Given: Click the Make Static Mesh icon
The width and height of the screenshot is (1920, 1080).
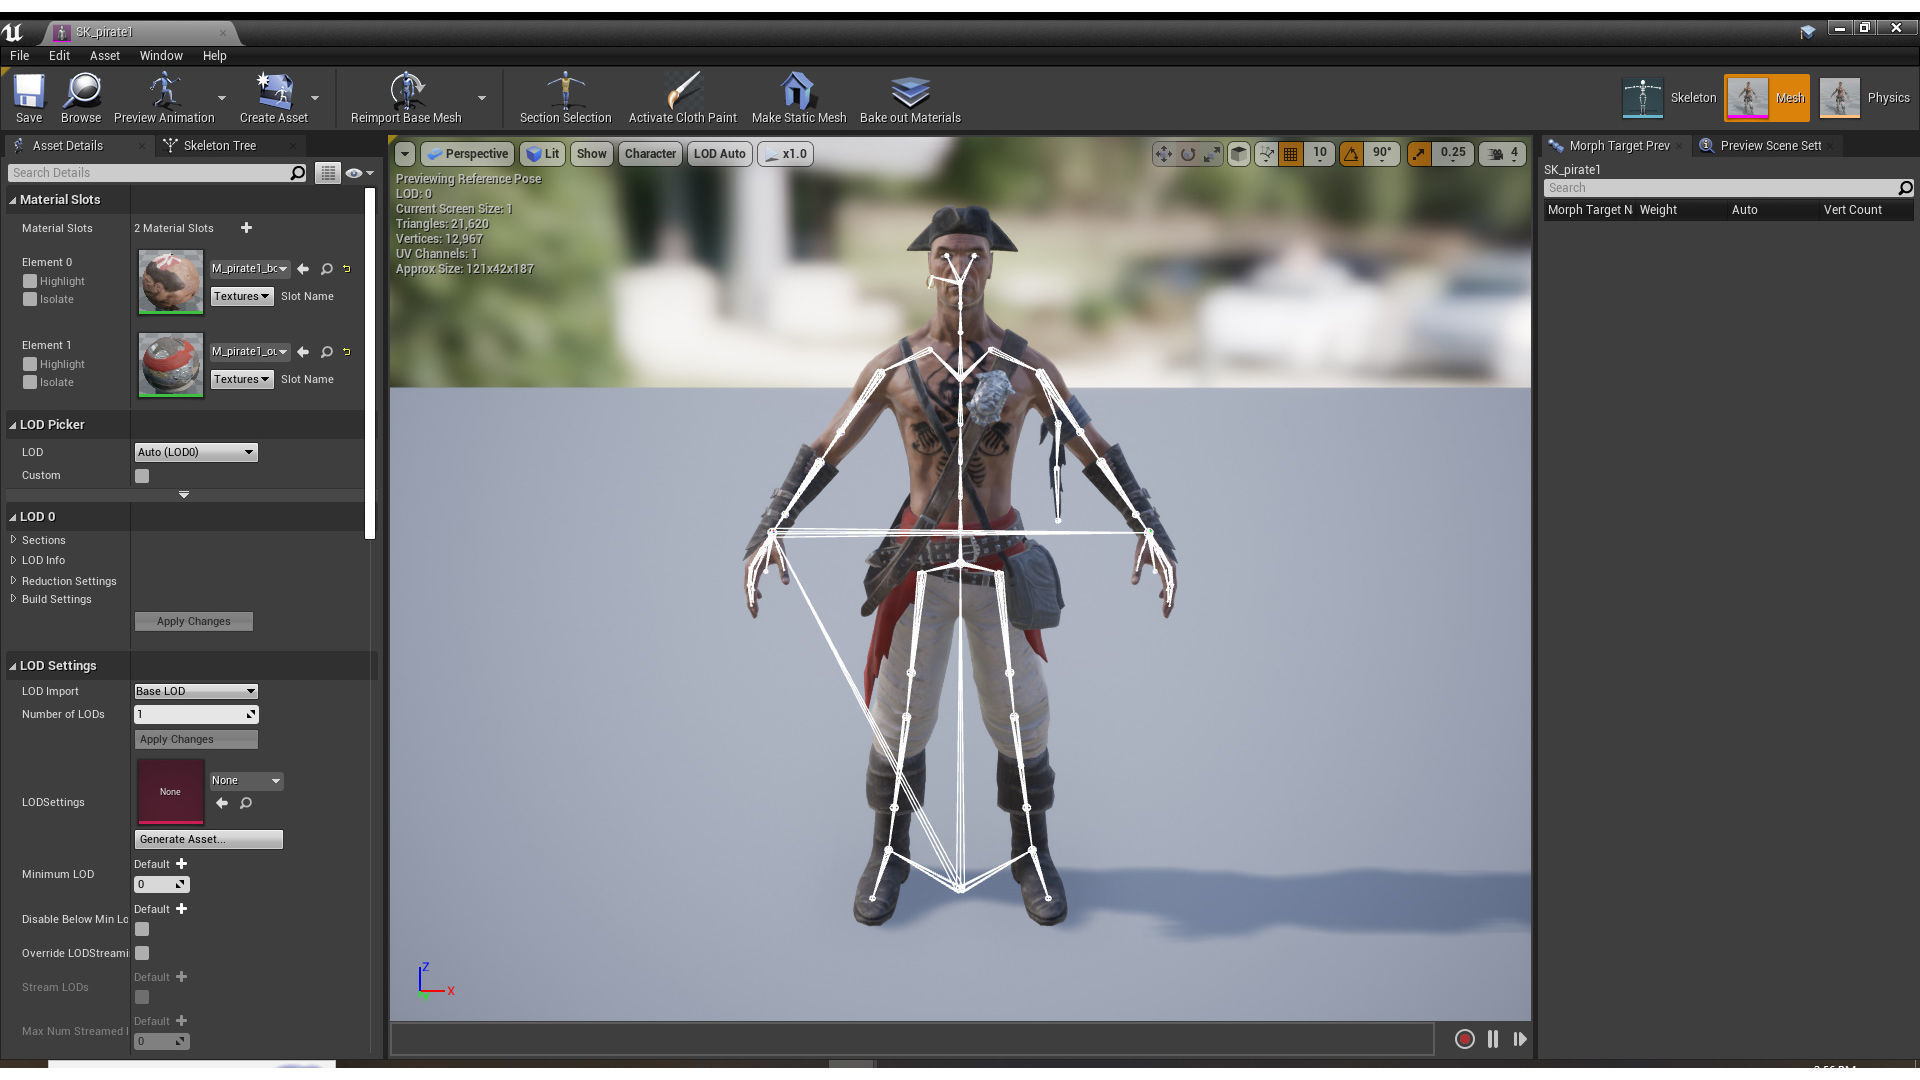Looking at the screenshot, I should (798, 97).
